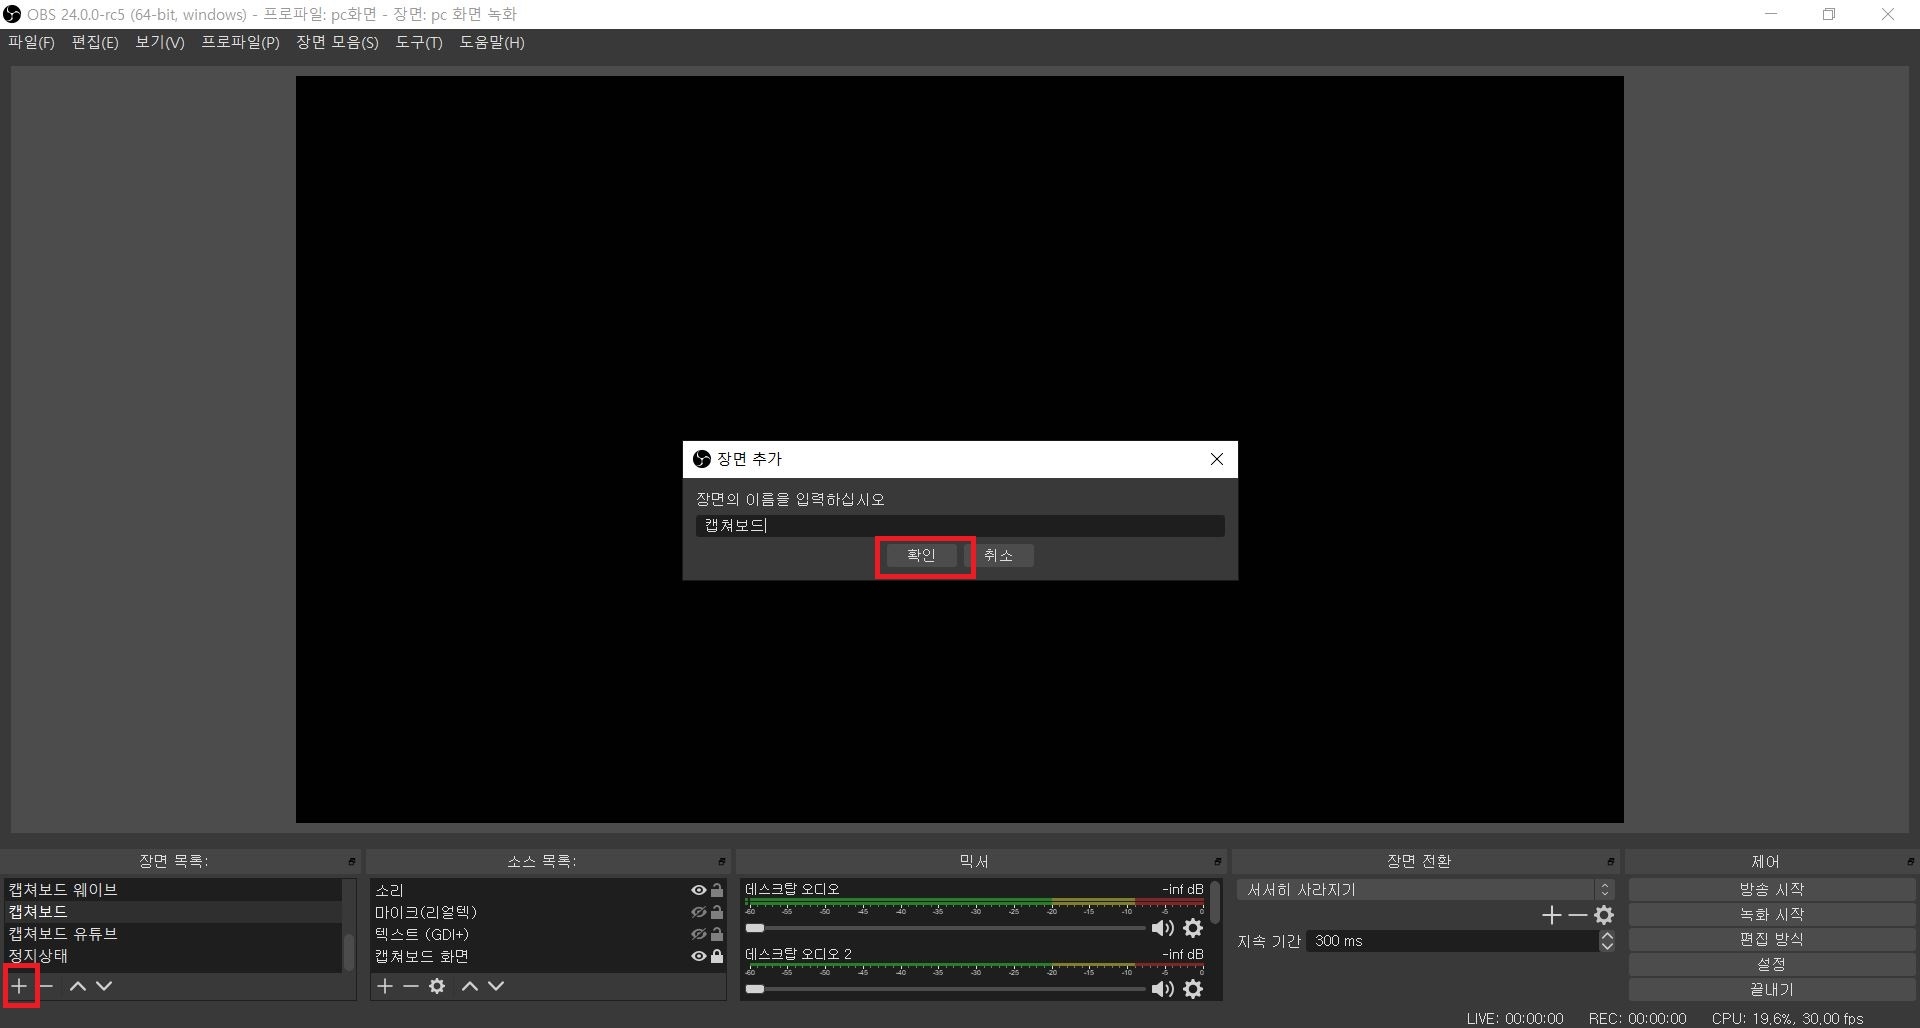Toggle lock on 캡쳐보드 화면 source
The height and width of the screenshot is (1028, 1920).
[x=716, y=956]
